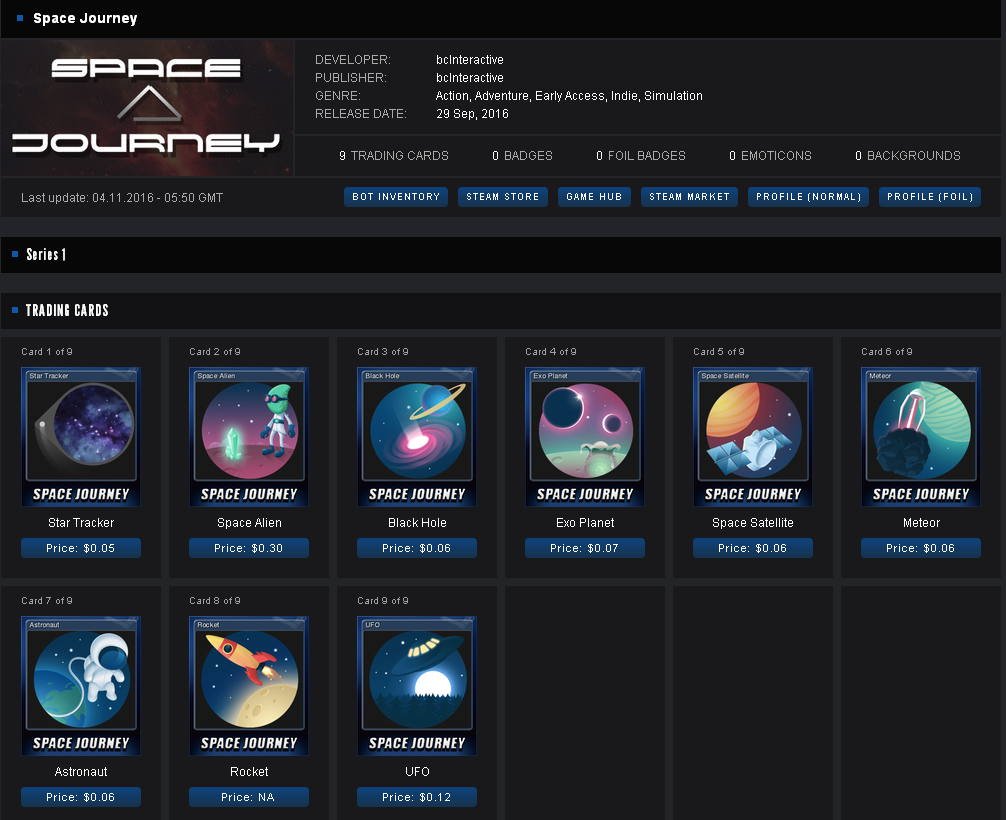Click the Space Journey page title
This screenshot has width=1006, height=820.
pyautogui.click(x=85, y=18)
